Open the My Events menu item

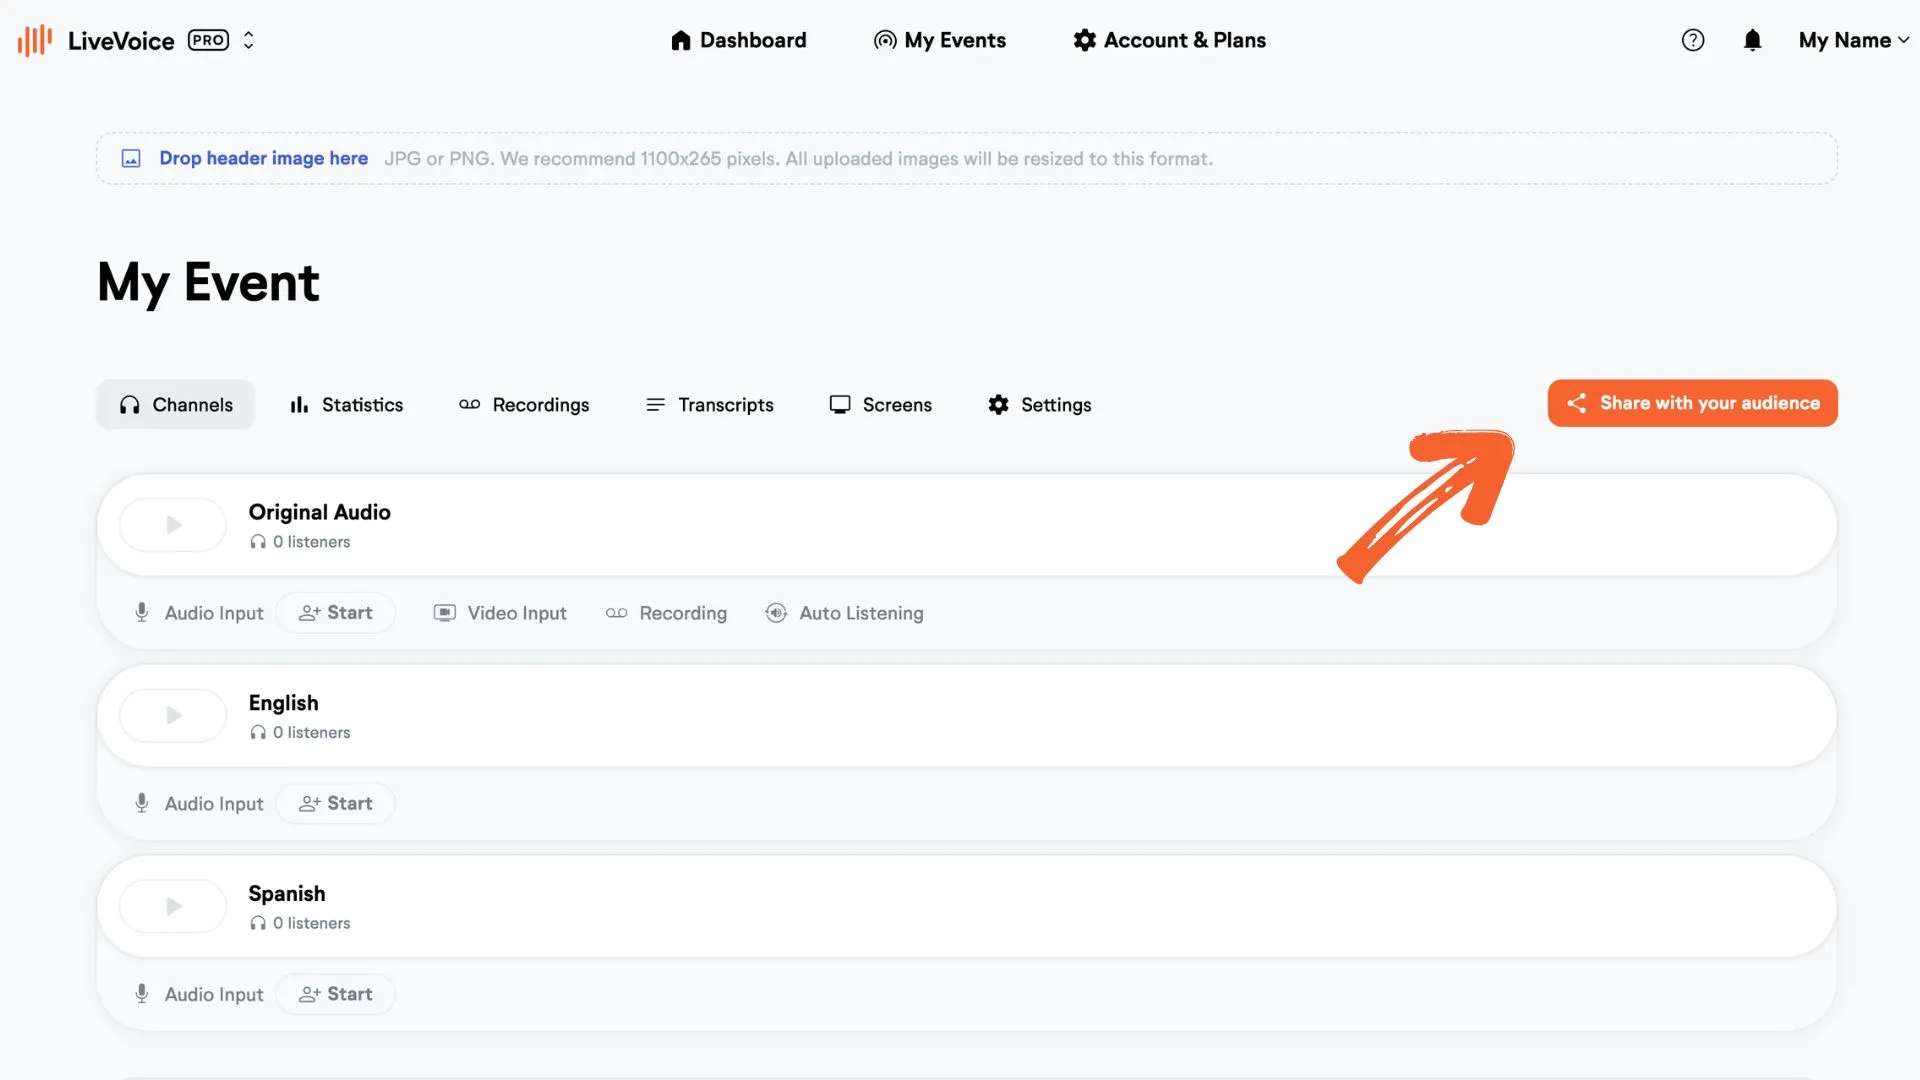pos(940,40)
